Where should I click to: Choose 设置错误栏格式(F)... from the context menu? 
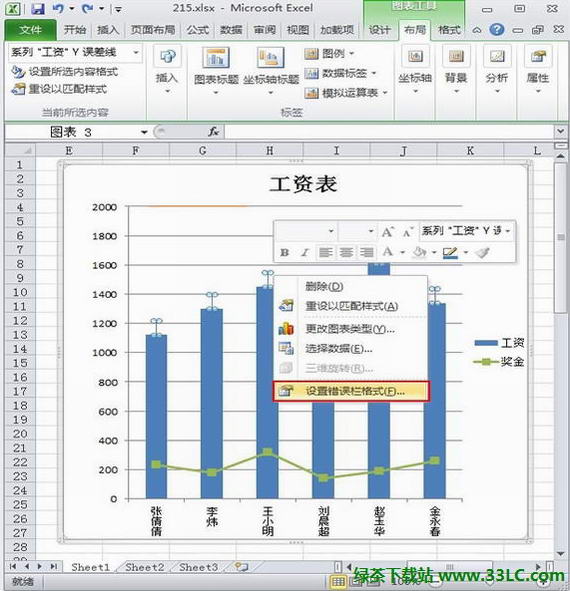[x=351, y=391]
